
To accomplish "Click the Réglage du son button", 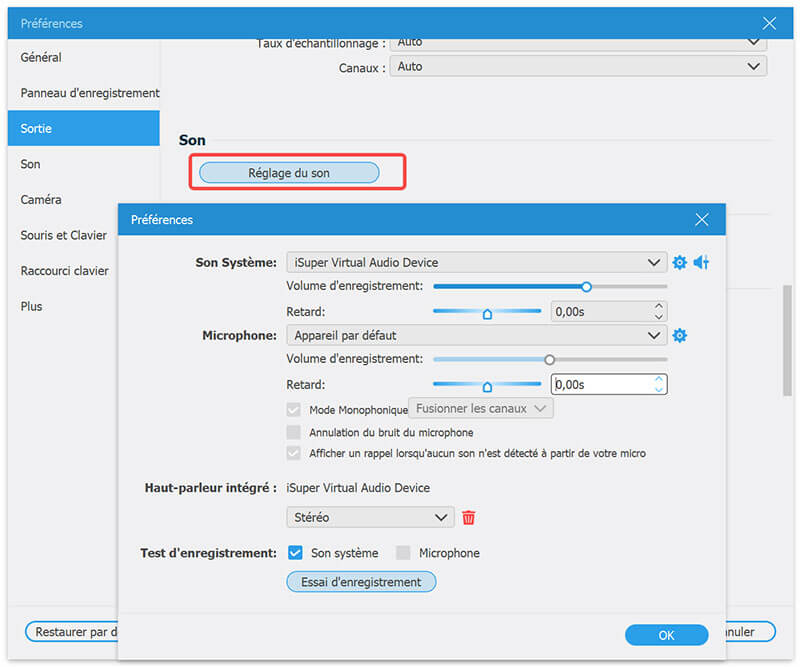I will click(289, 173).
